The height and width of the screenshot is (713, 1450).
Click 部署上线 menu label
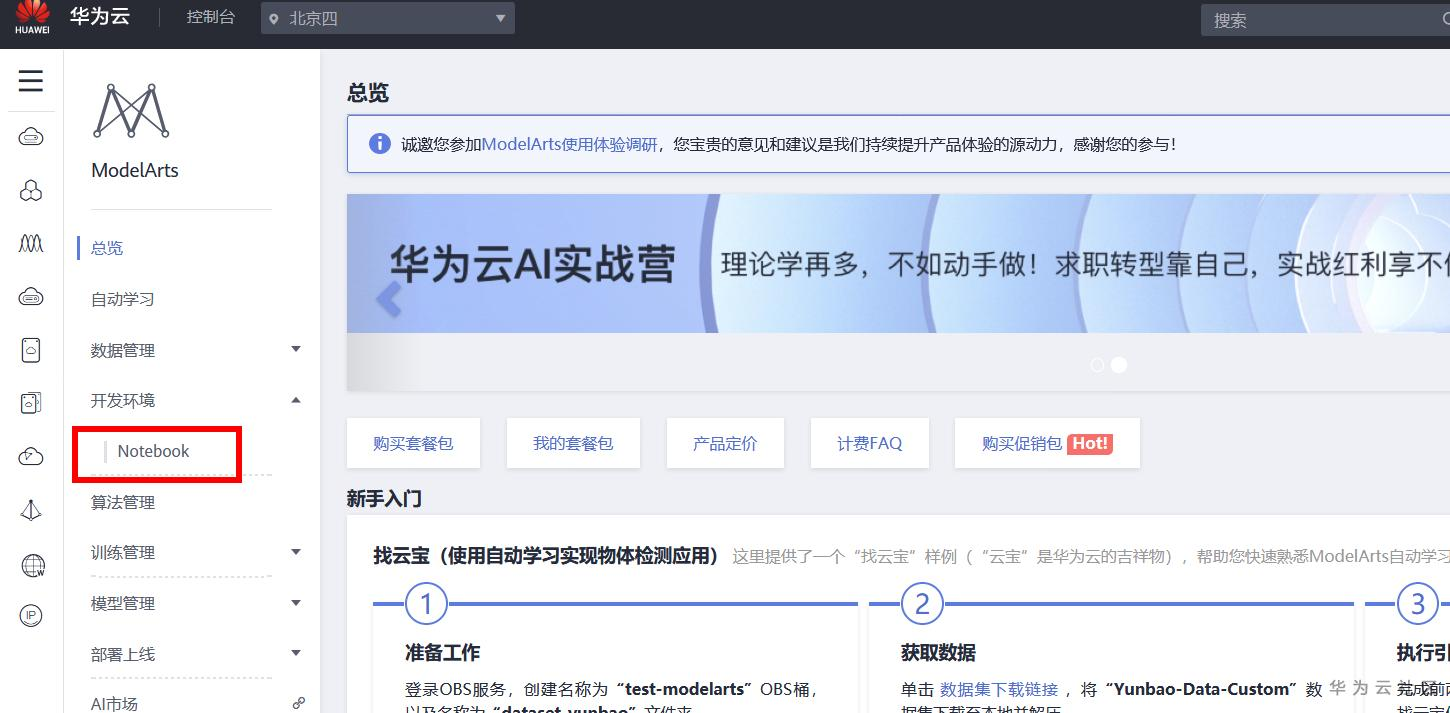click(123, 654)
